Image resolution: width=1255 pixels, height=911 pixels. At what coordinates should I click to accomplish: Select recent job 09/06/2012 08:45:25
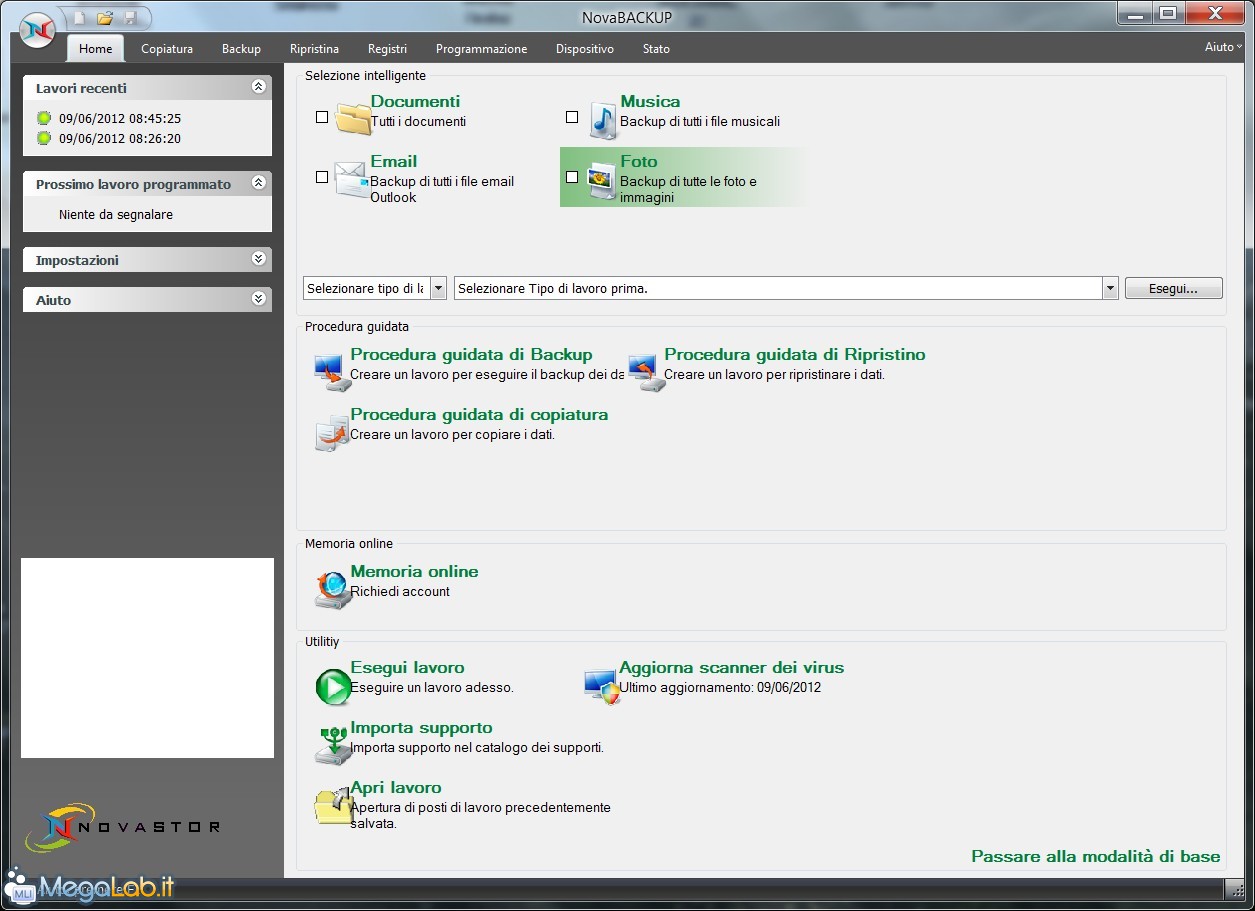[120, 118]
